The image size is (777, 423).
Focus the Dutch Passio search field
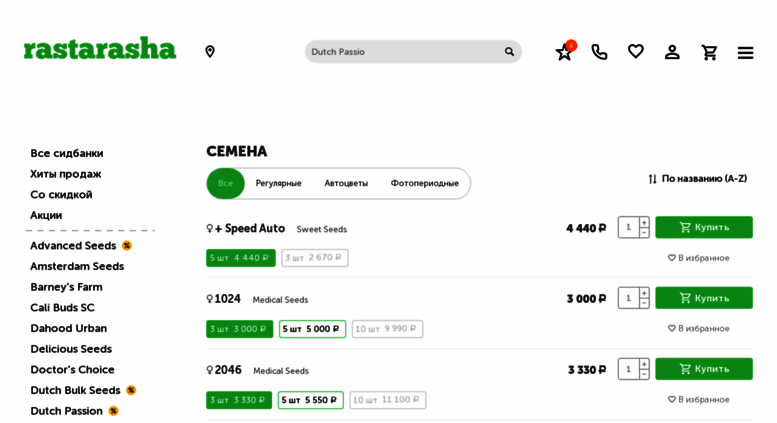click(404, 52)
